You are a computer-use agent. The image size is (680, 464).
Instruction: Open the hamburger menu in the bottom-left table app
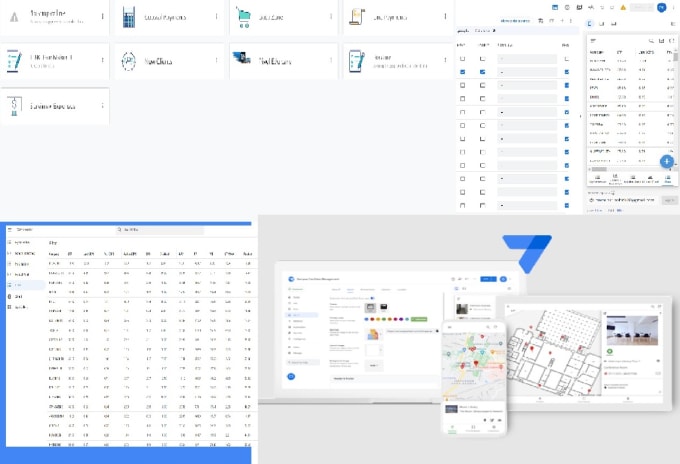point(10,229)
